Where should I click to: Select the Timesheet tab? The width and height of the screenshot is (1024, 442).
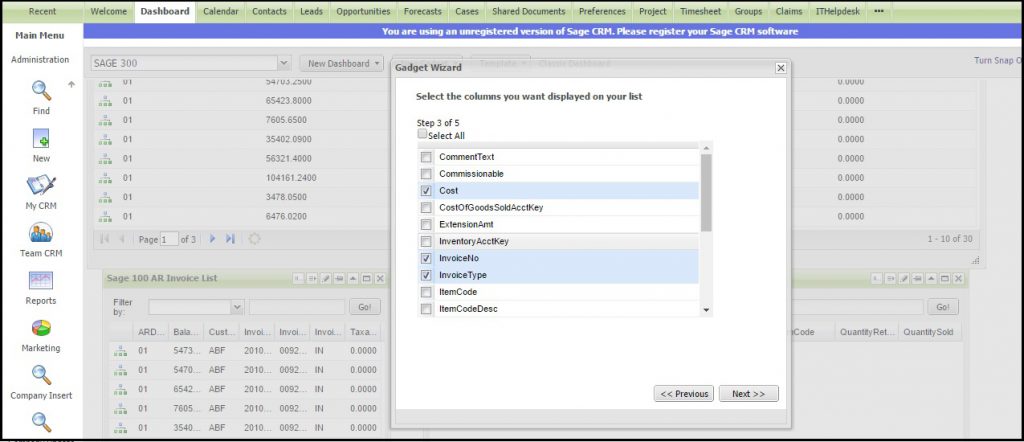(x=699, y=11)
